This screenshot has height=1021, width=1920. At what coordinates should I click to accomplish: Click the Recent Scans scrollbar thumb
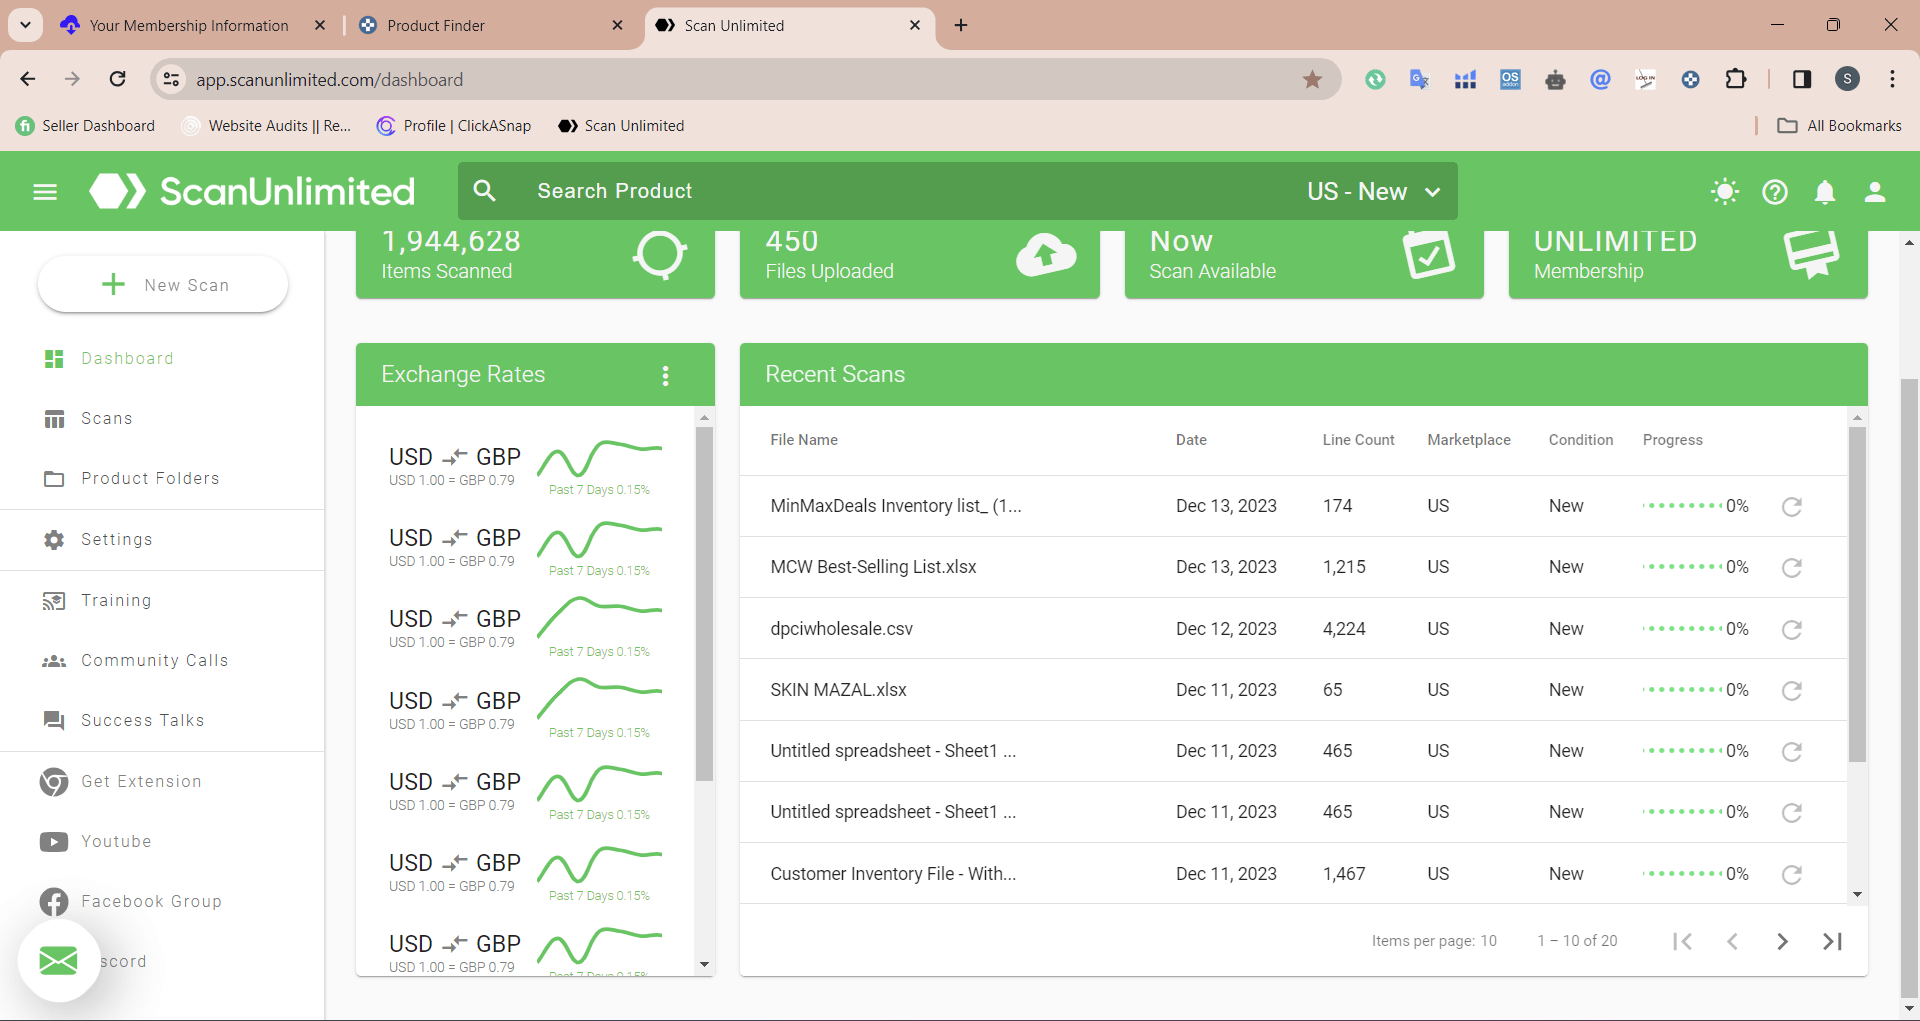point(1857,595)
